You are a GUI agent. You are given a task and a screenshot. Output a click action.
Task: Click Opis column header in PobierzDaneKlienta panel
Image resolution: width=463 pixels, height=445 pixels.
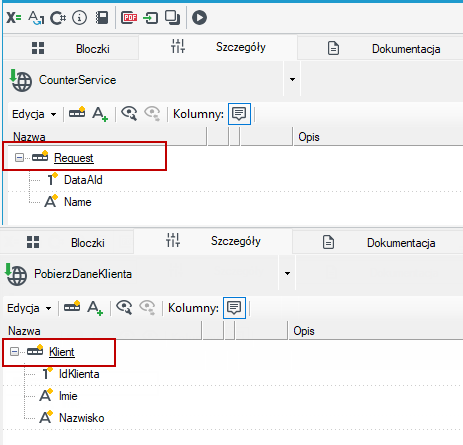pyautogui.click(x=376, y=331)
